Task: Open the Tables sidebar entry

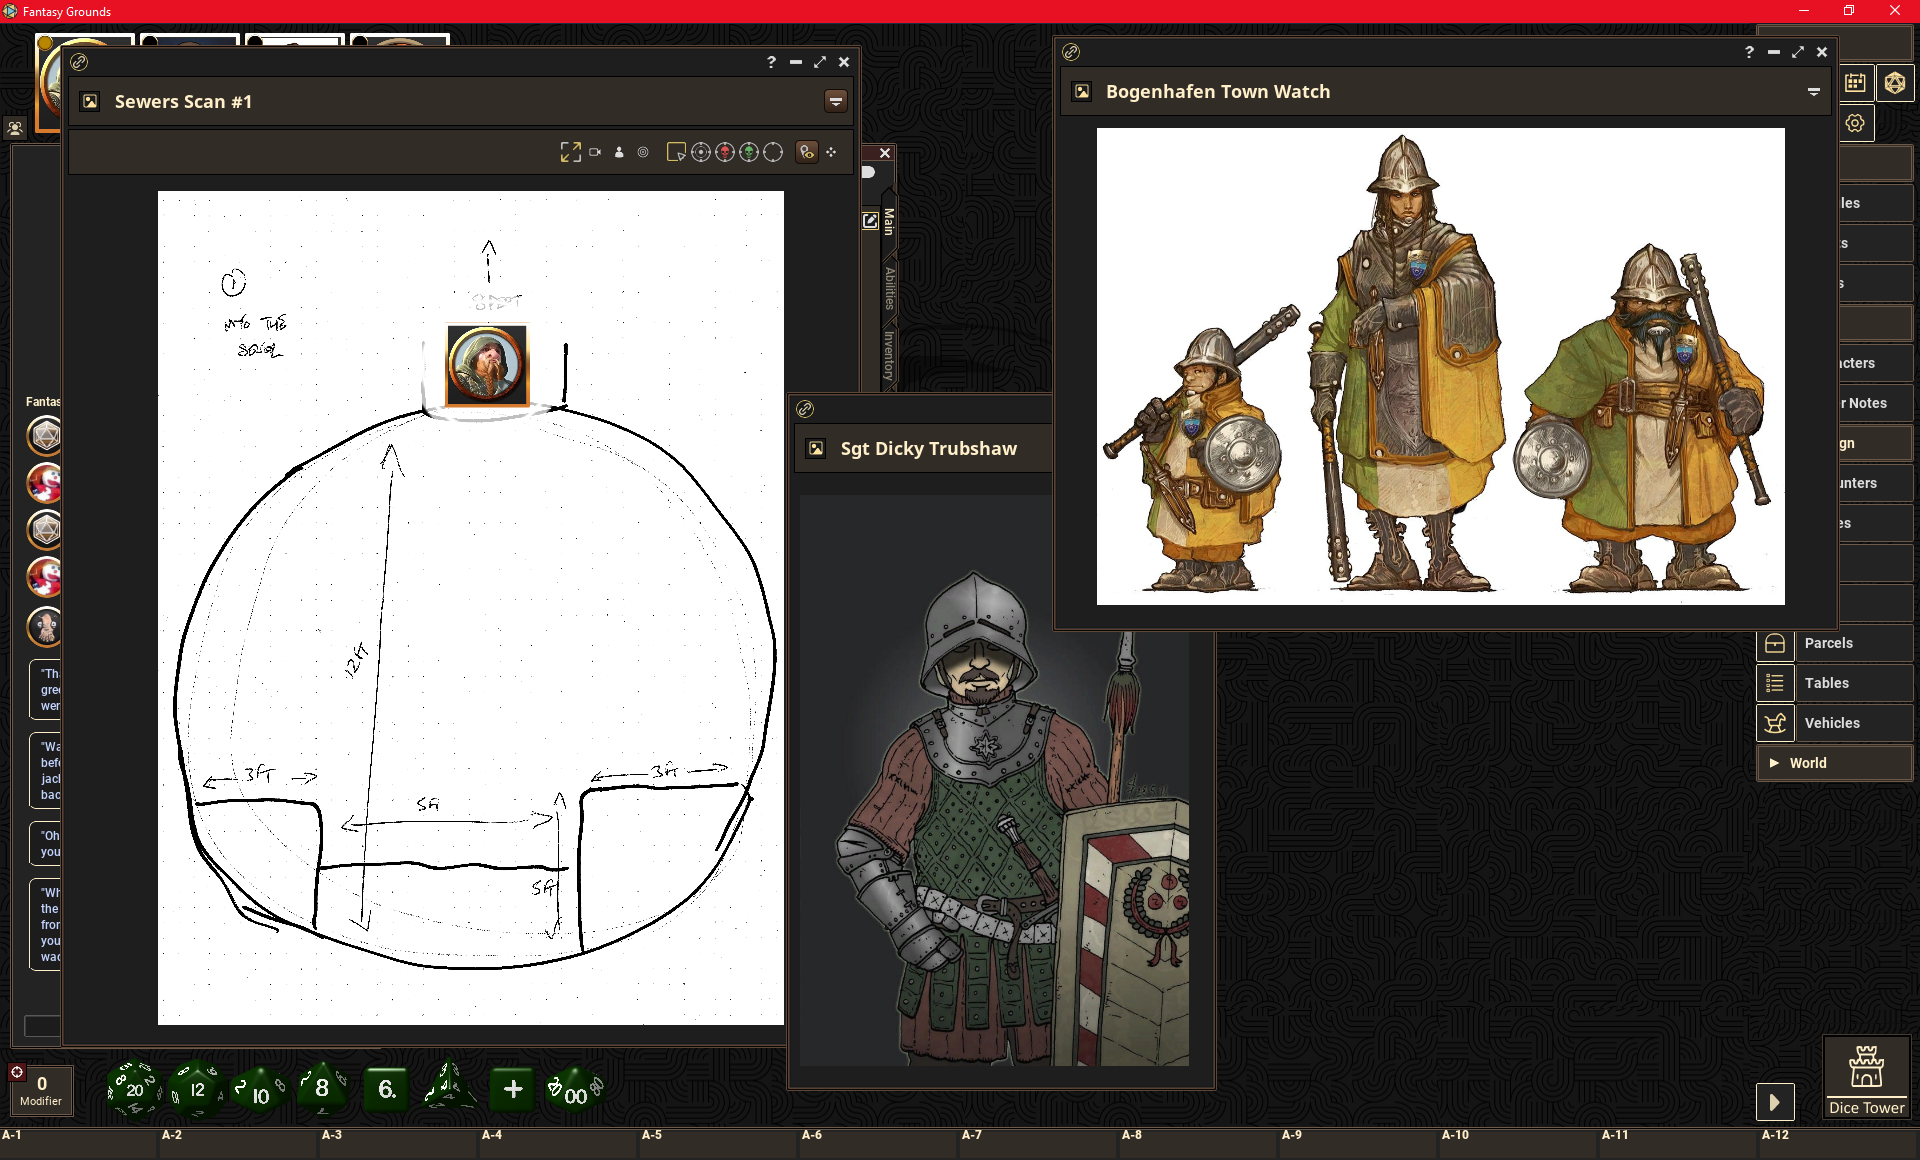Action: [1834, 683]
